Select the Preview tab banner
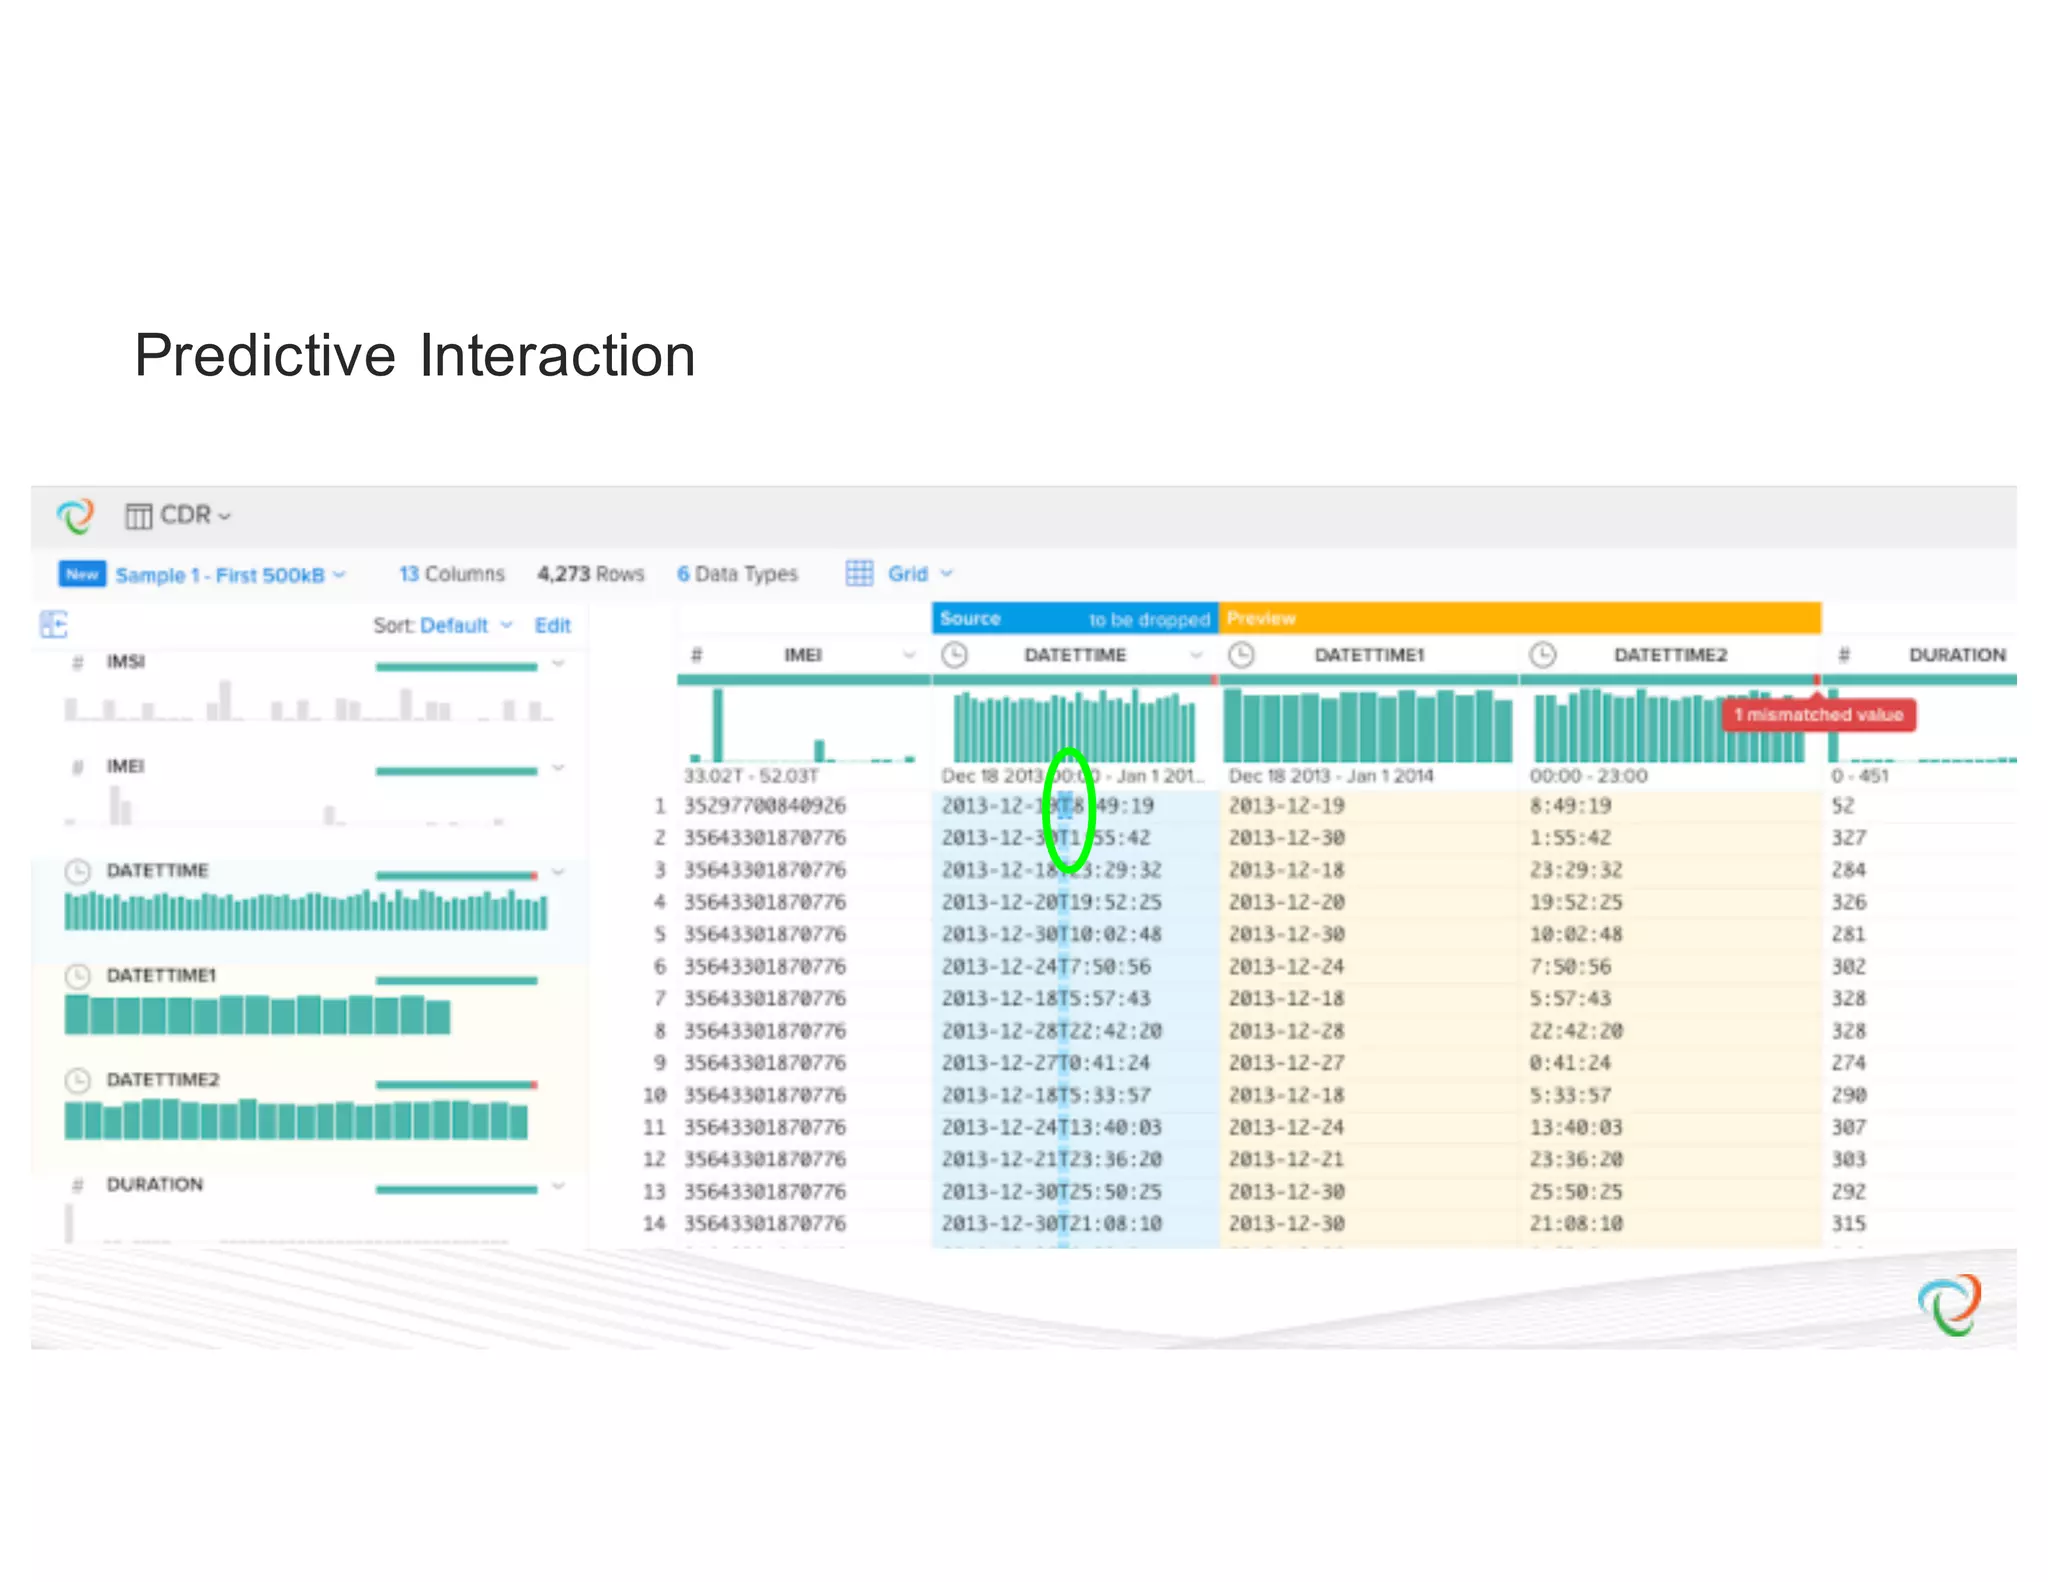Screen dimensions: 2048x1582 (1518, 618)
